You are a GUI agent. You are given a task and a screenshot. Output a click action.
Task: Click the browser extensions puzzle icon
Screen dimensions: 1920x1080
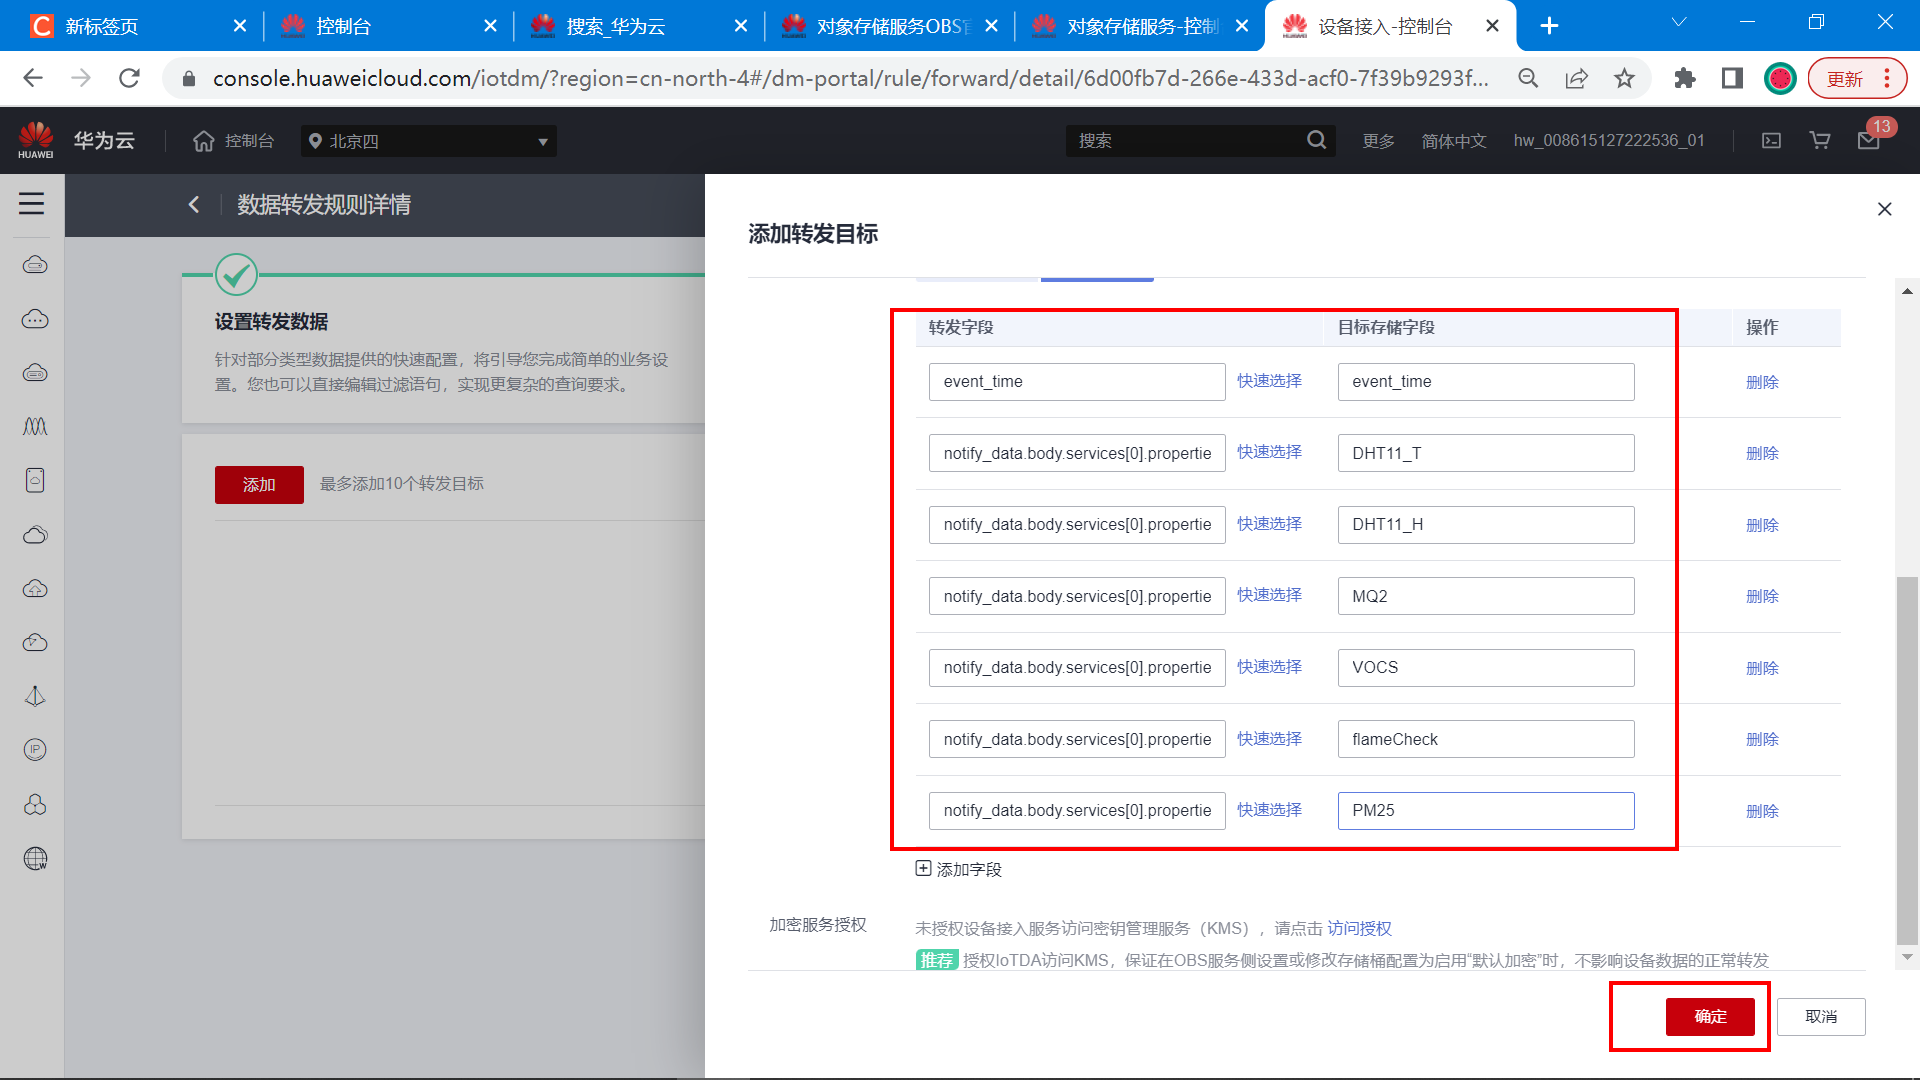[1685, 78]
